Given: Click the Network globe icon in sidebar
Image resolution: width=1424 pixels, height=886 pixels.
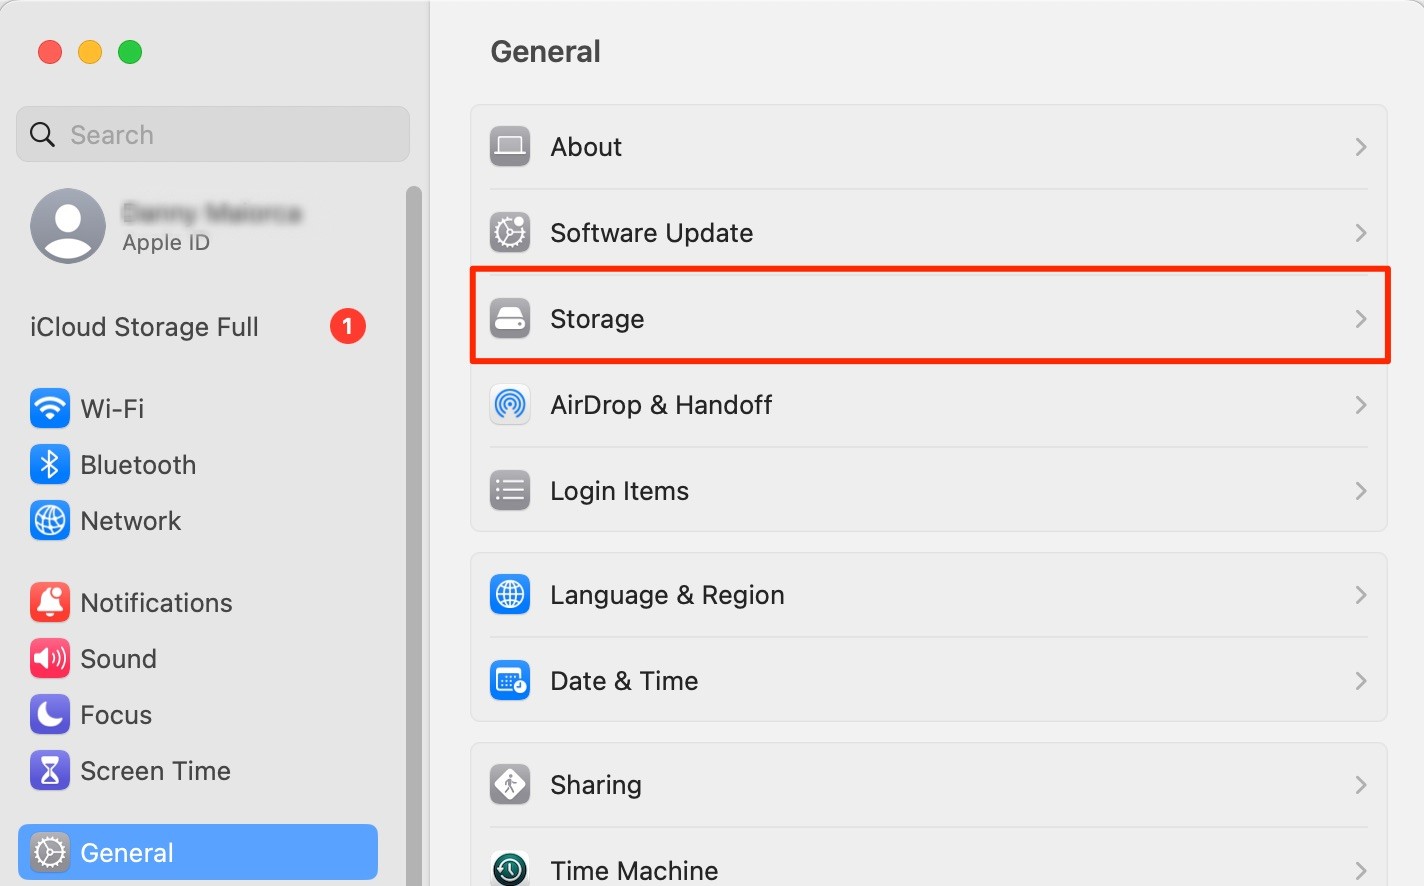Looking at the screenshot, I should pyautogui.click(x=50, y=520).
